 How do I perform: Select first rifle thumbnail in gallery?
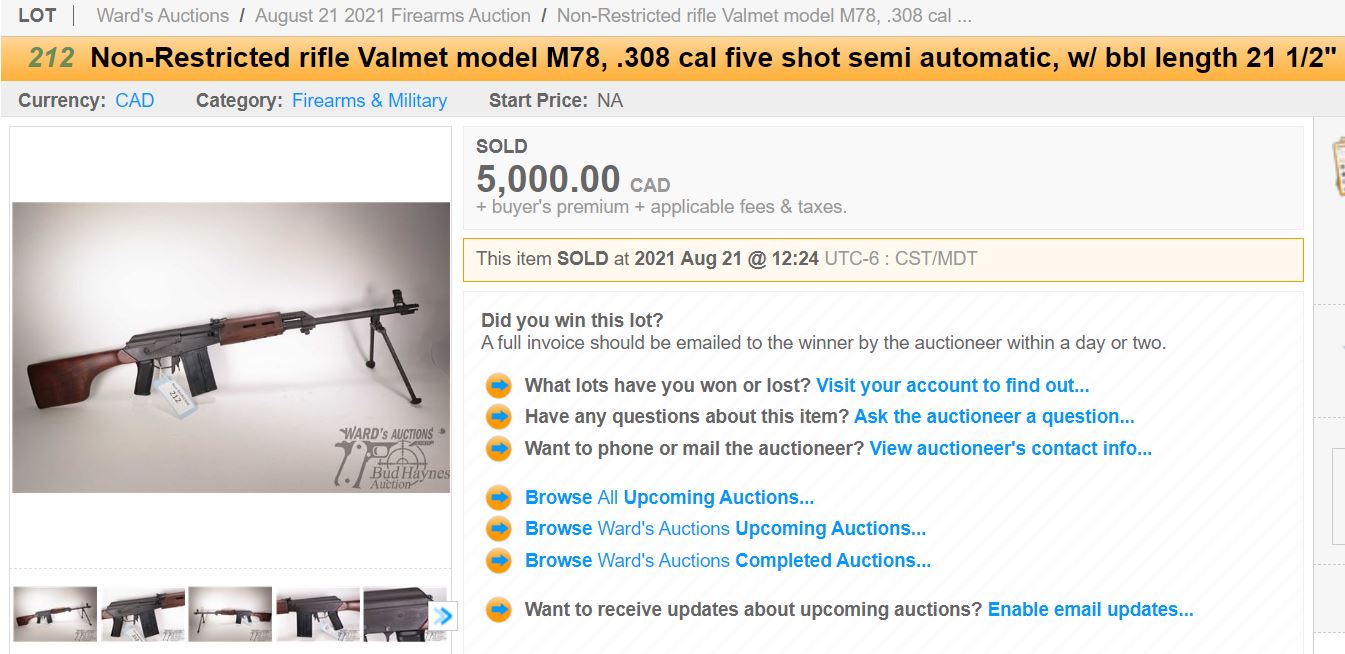(55, 614)
